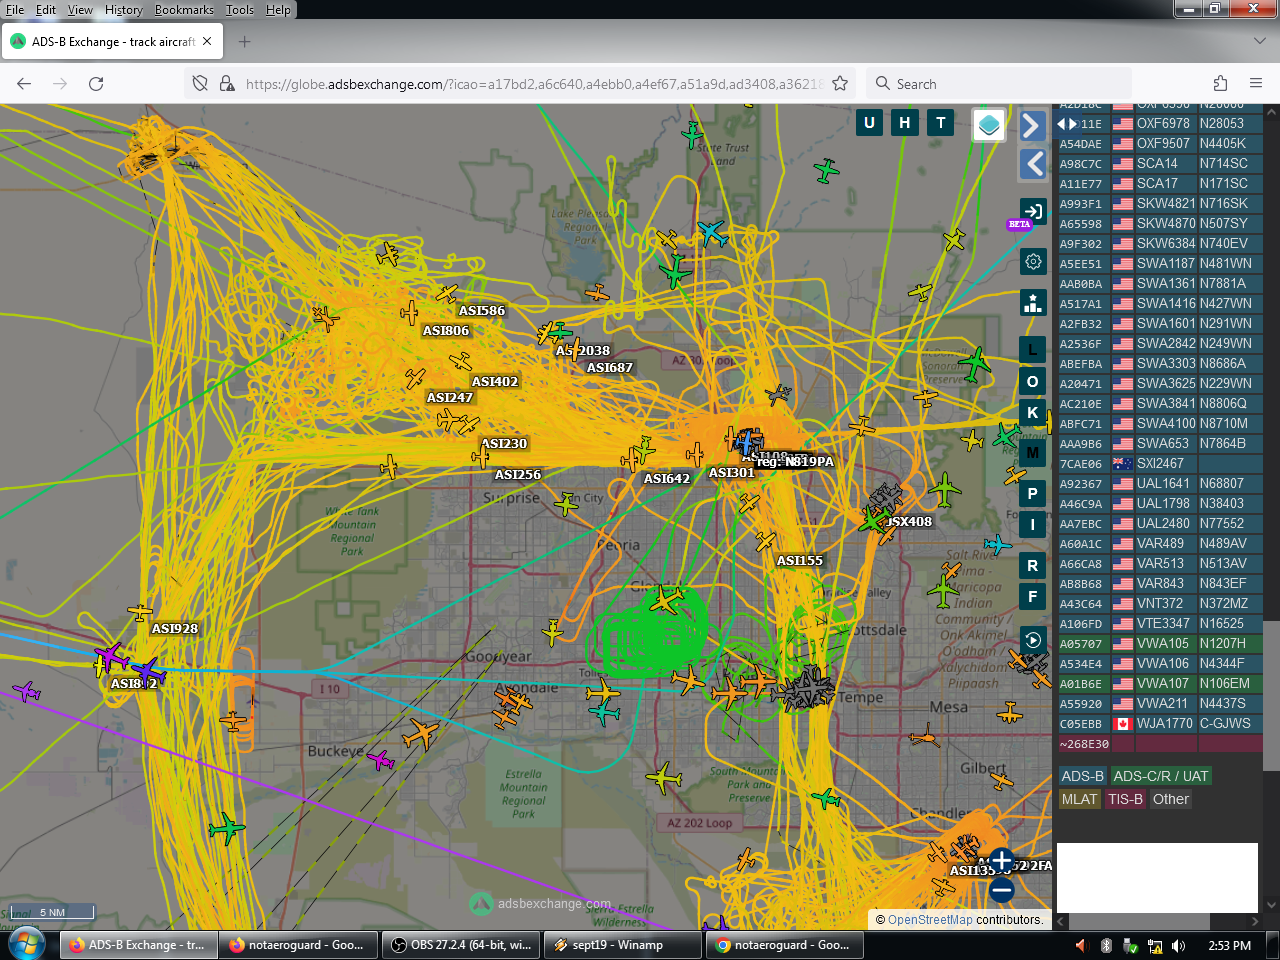
Task: Toggle the L map button
Action: [1033, 350]
